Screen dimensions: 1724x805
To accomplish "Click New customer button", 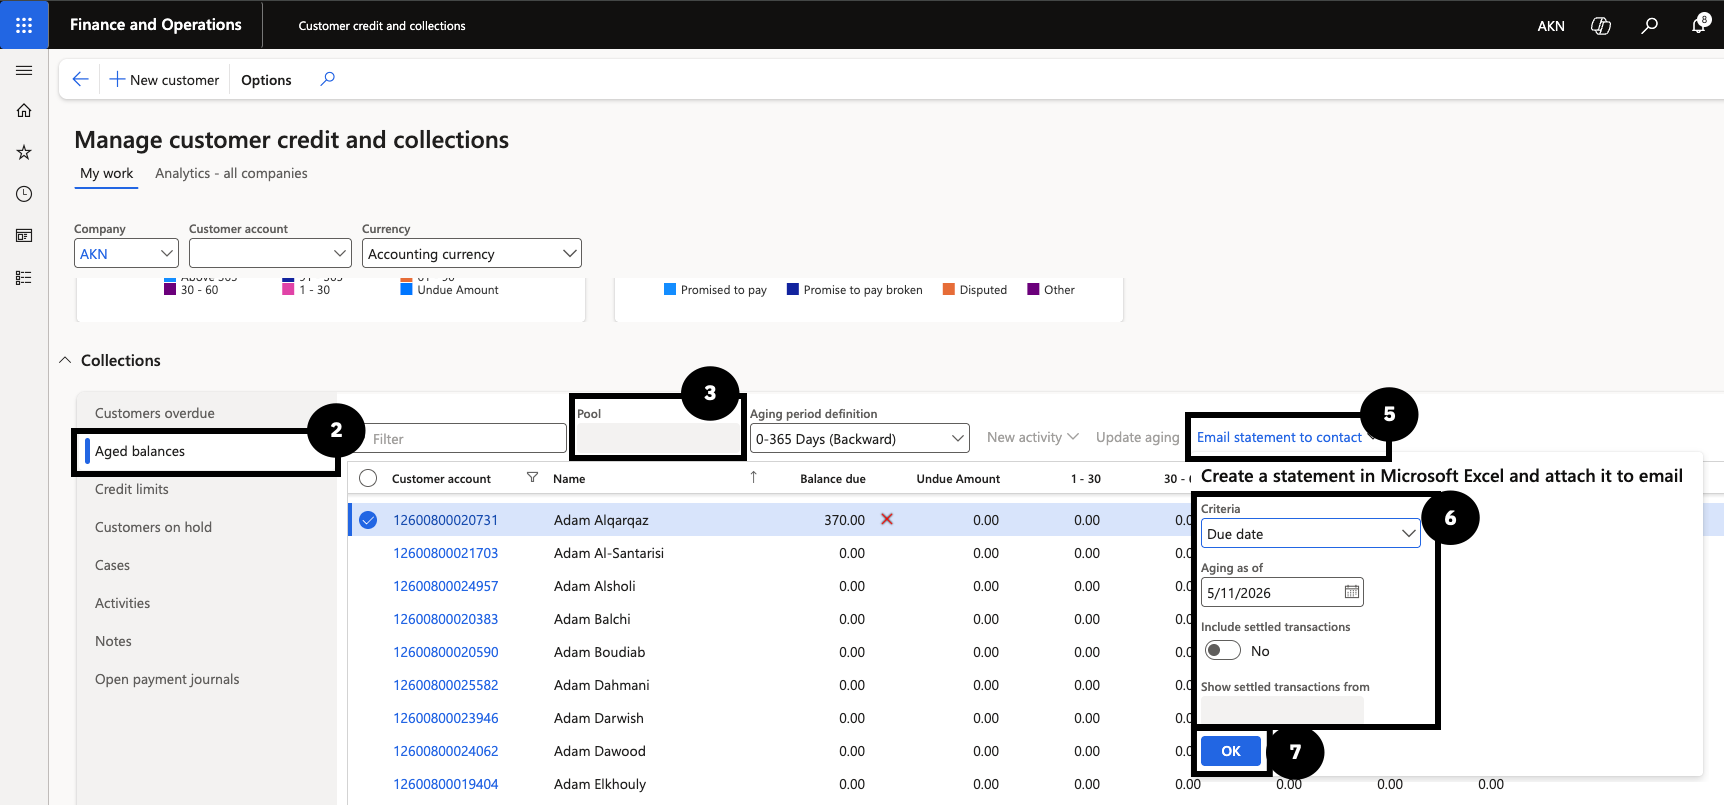I will (x=164, y=80).
